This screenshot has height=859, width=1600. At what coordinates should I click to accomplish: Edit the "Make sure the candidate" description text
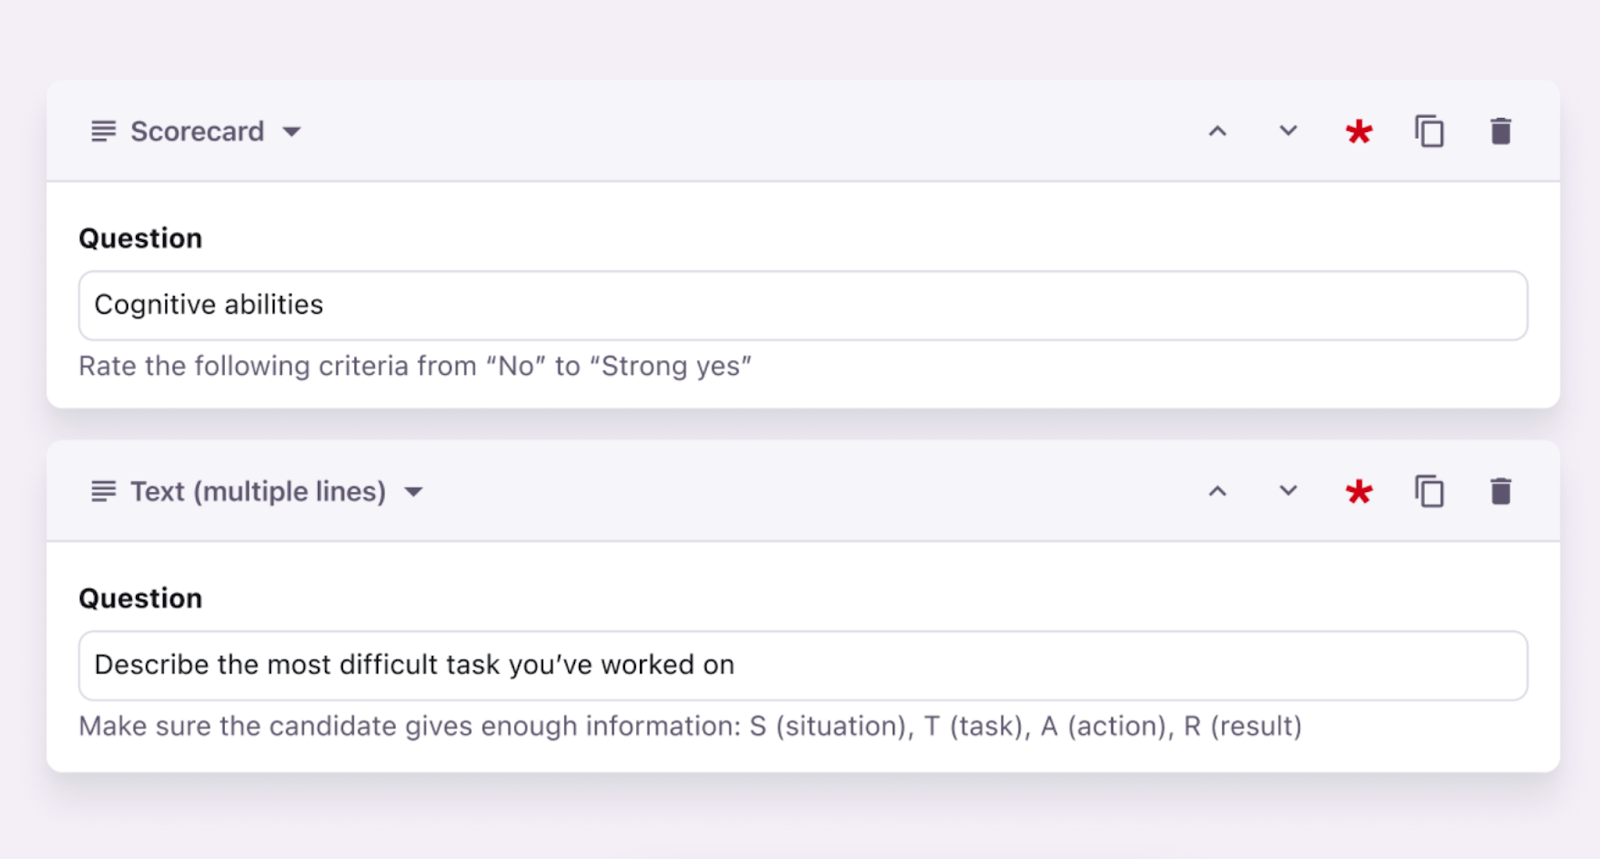pyautogui.click(x=690, y=726)
